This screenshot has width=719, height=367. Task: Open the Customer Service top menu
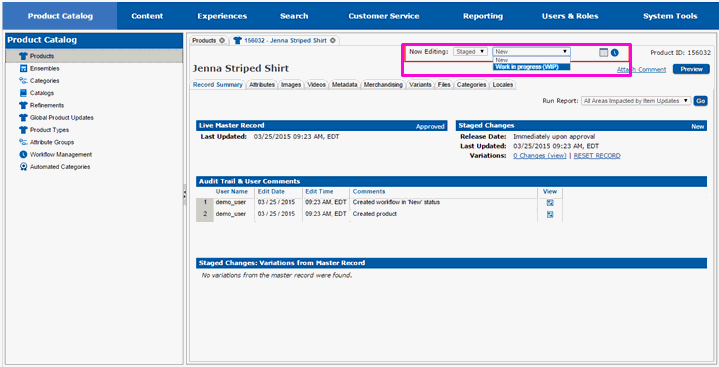384,16
